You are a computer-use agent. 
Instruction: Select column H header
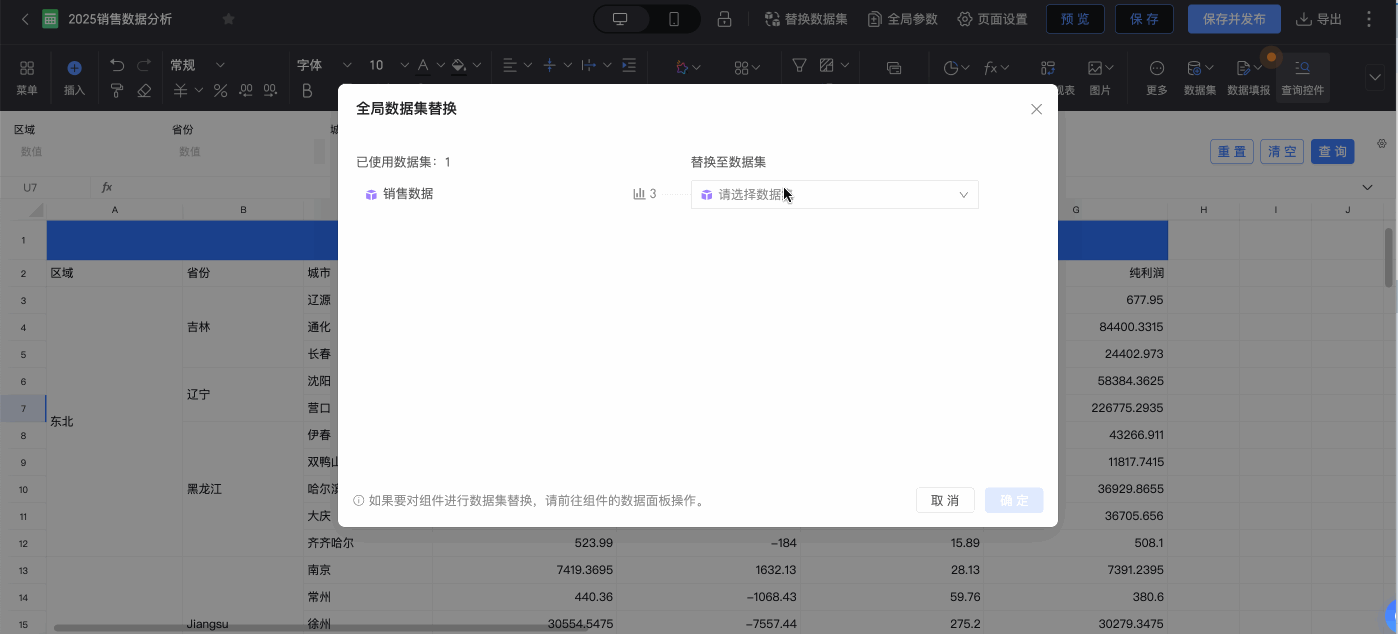[x=1204, y=209]
